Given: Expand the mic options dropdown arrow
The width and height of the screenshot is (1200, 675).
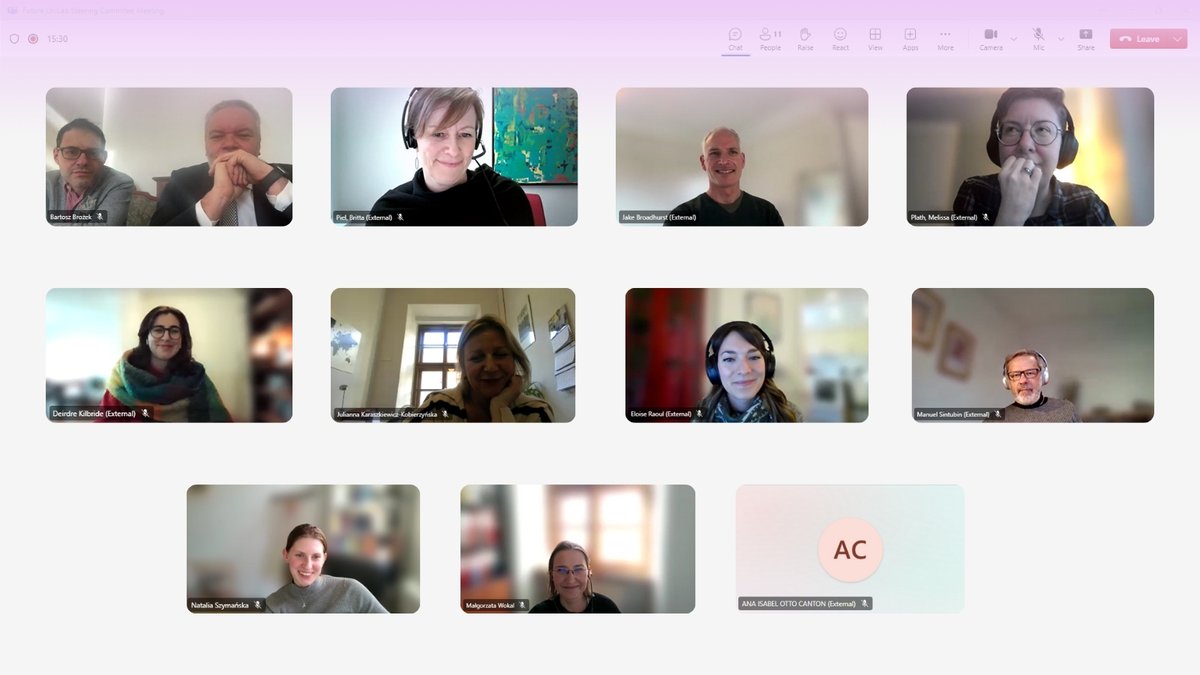Looking at the screenshot, I should tap(1061, 39).
